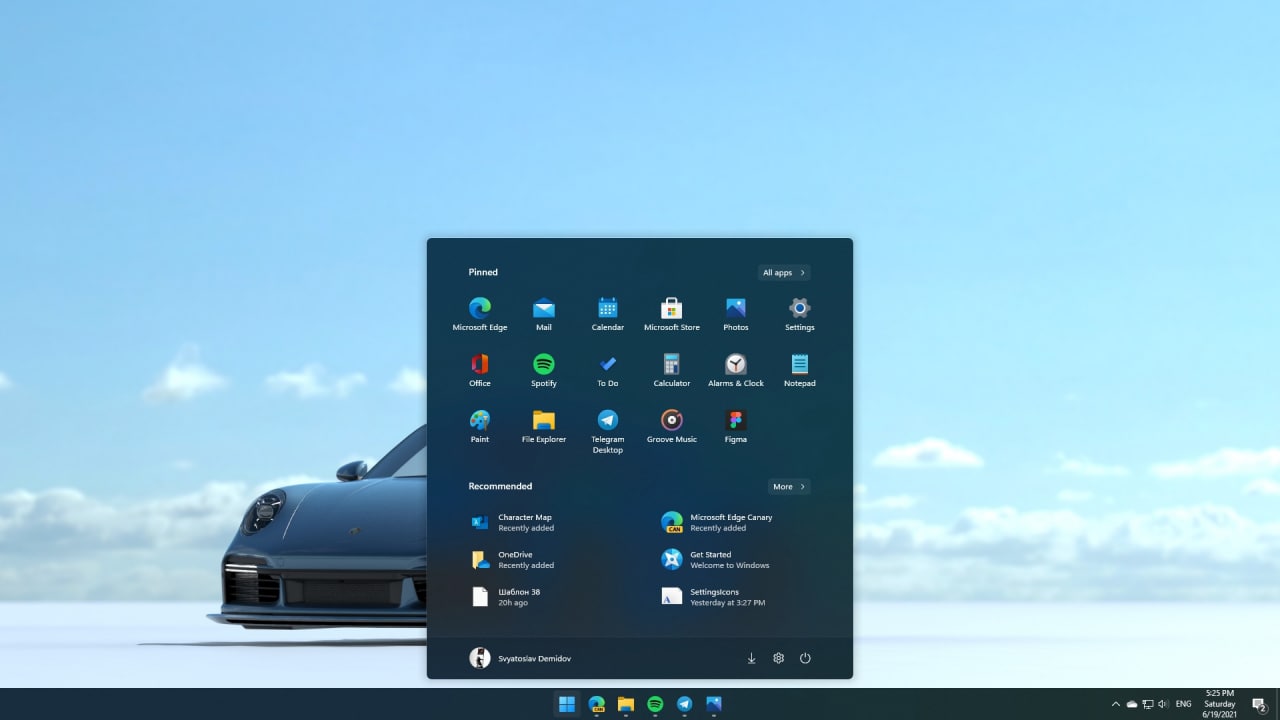
Task: Open the Photos app on the taskbar
Action: coord(714,704)
